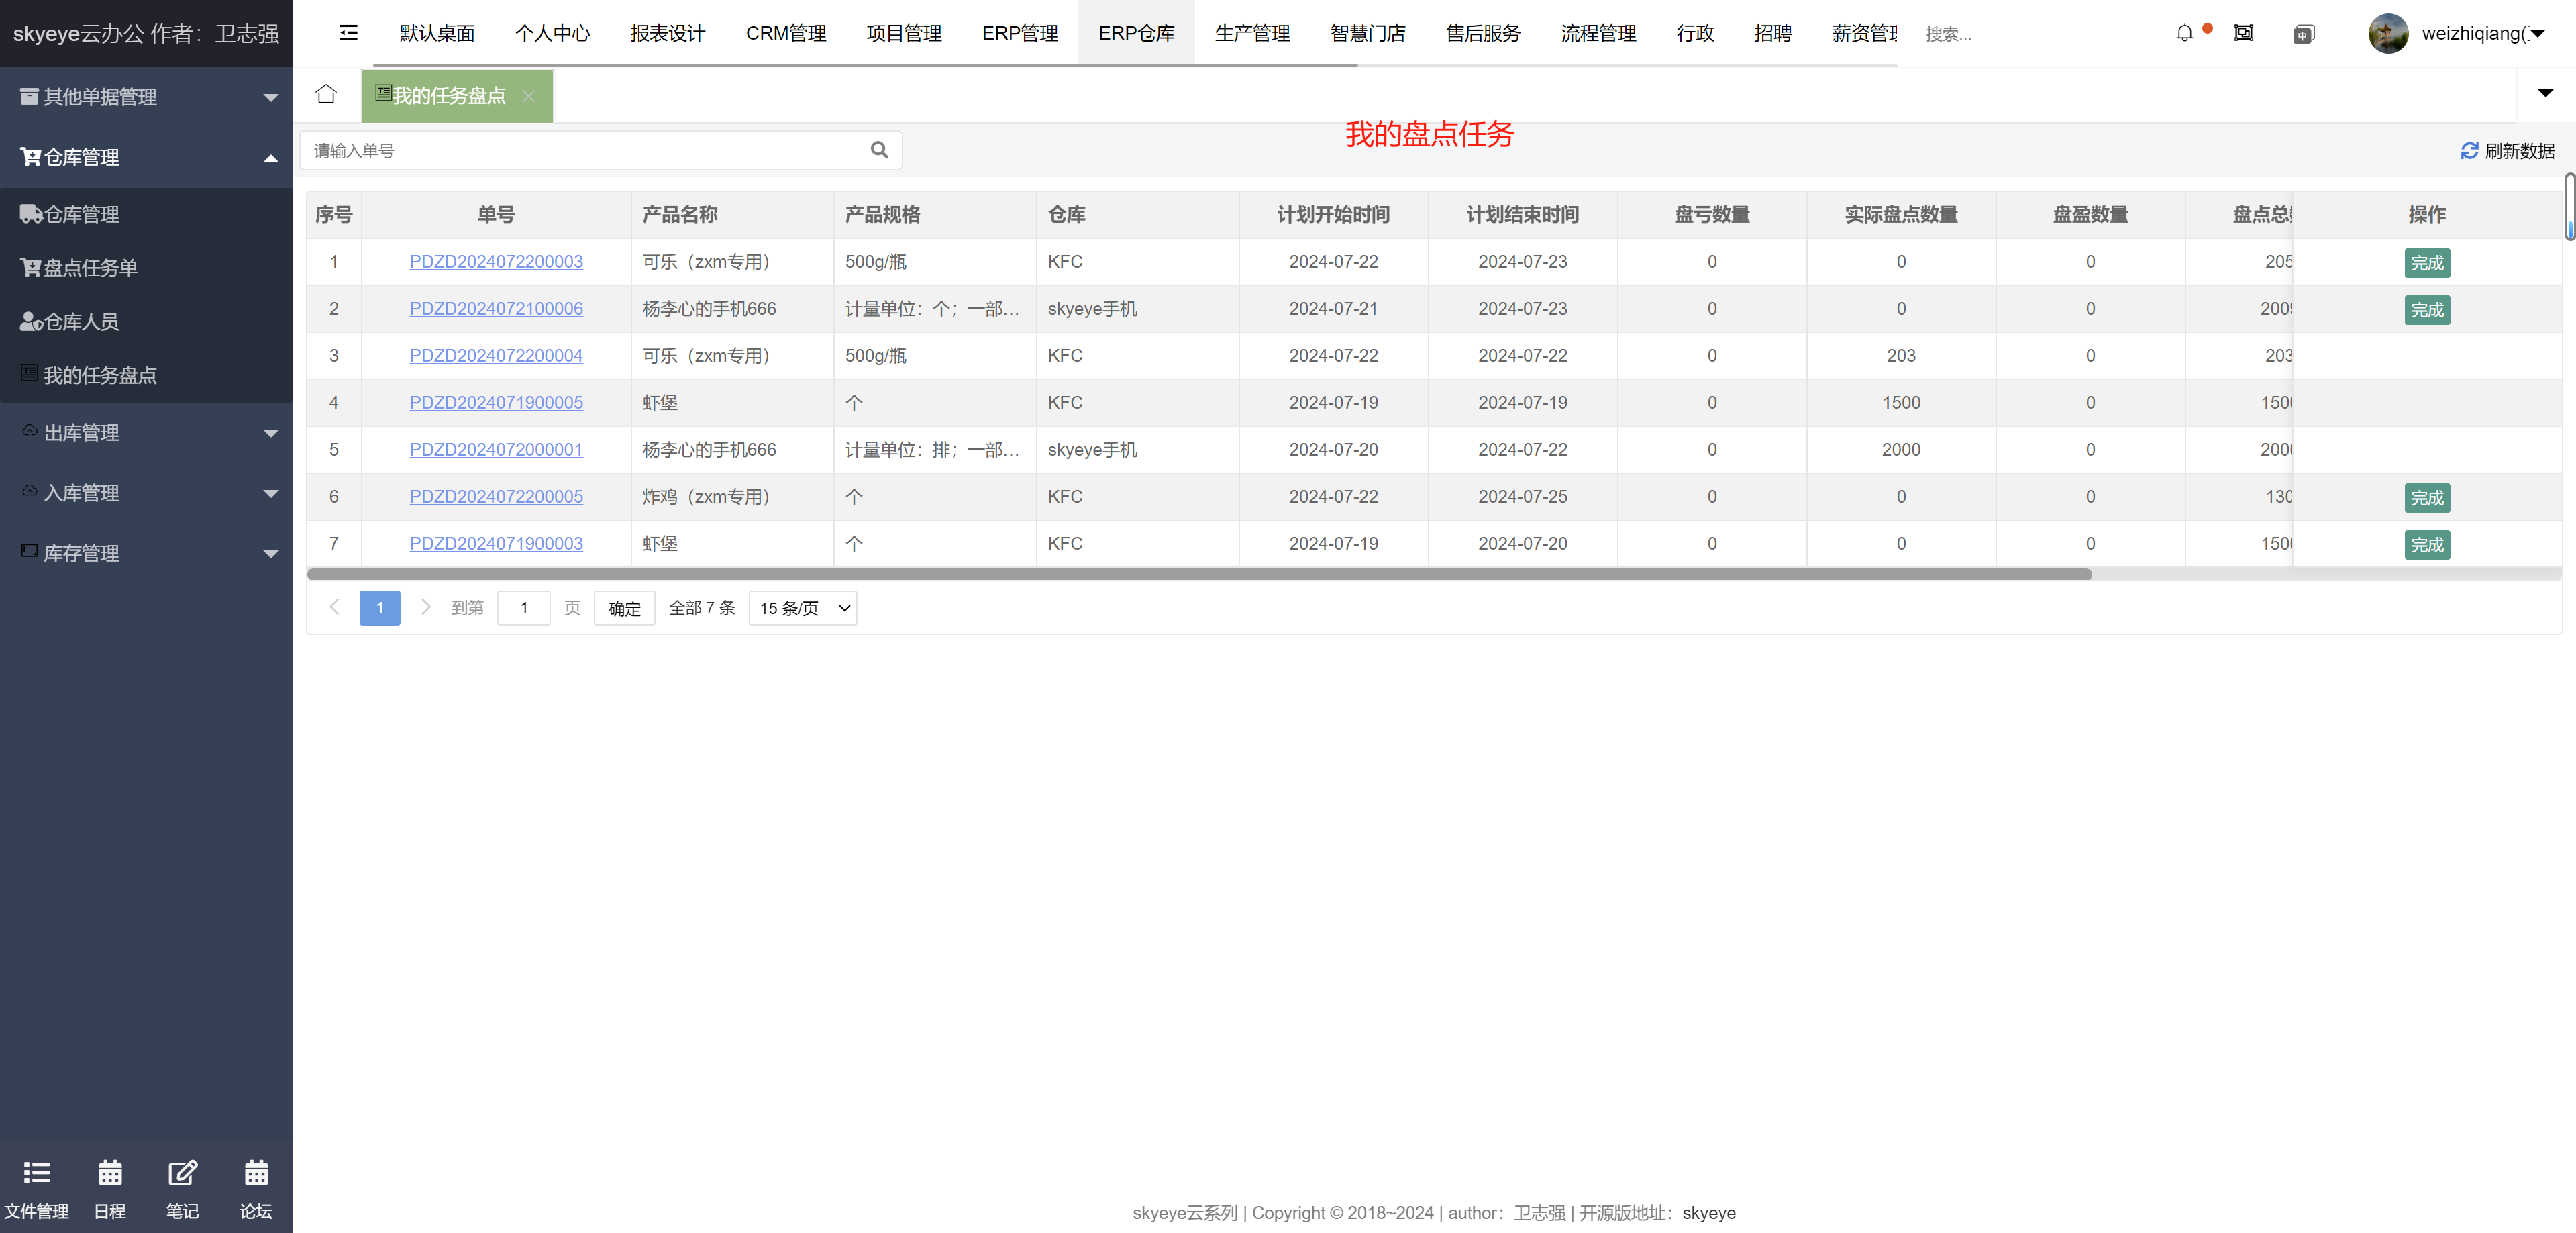This screenshot has height=1233, width=2576.
Task: Open the 15 条/页 page size dropdown
Action: (802, 608)
